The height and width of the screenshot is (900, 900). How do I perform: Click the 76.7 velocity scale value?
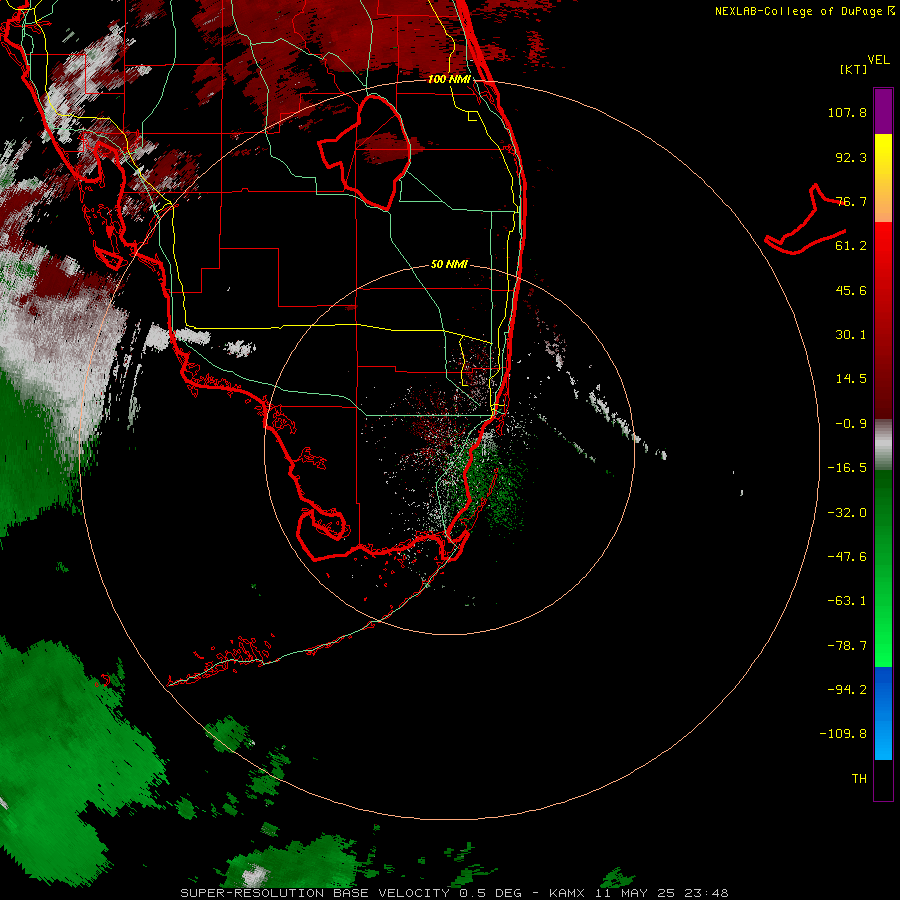coord(851,201)
